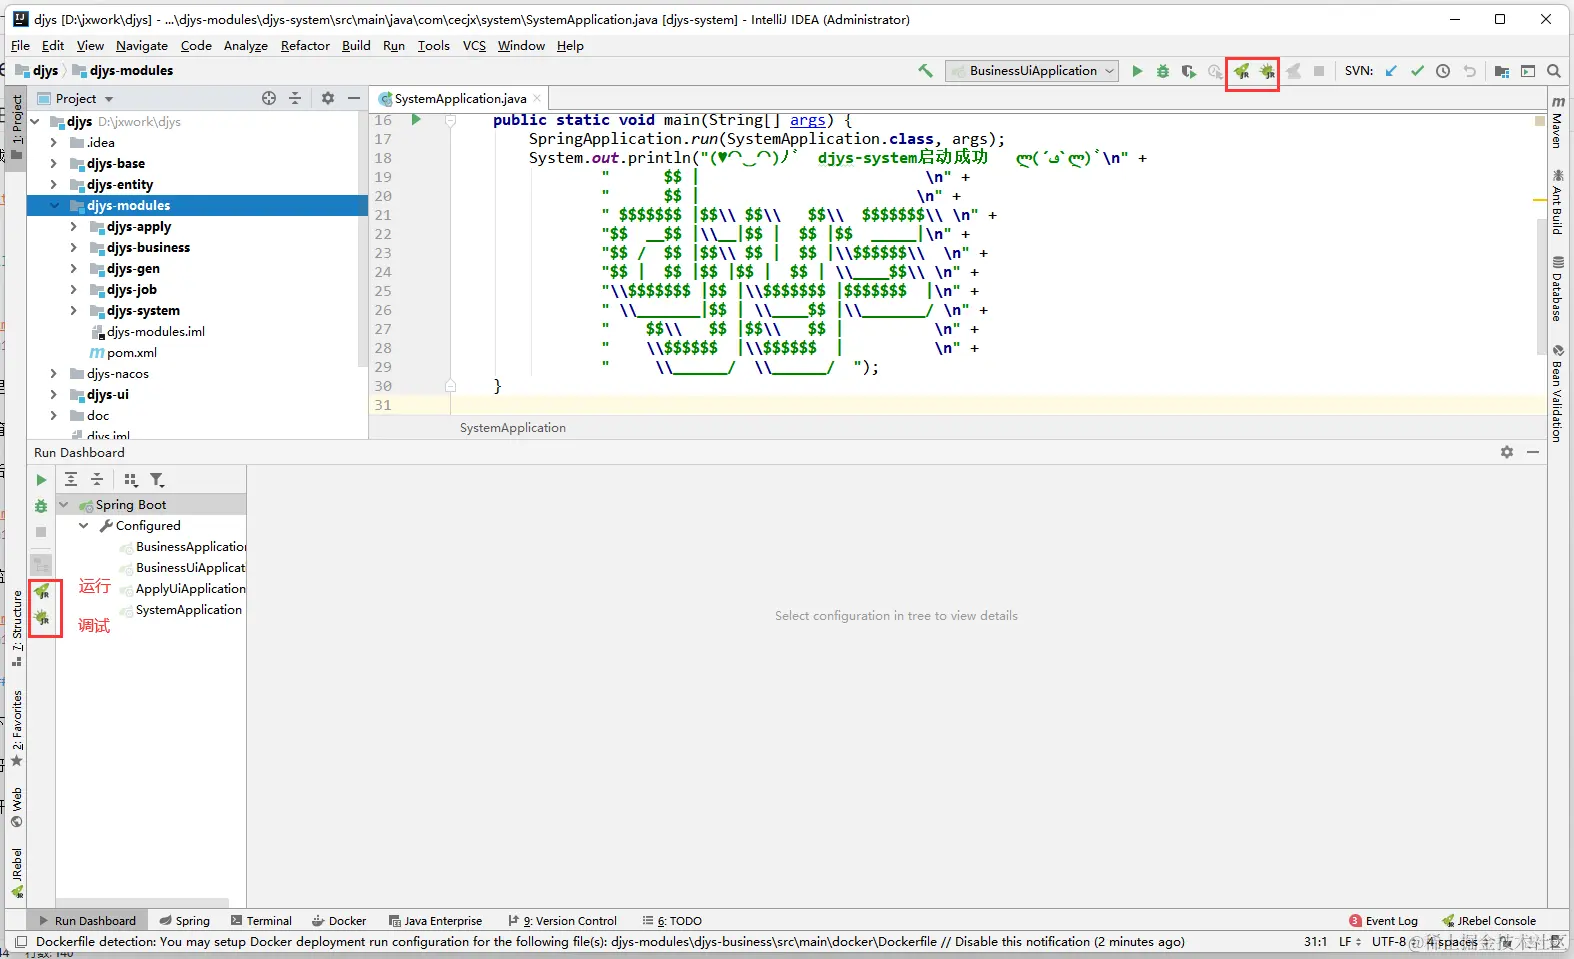Open the TODO tool window
1574x959 pixels.
[x=672, y=921]
